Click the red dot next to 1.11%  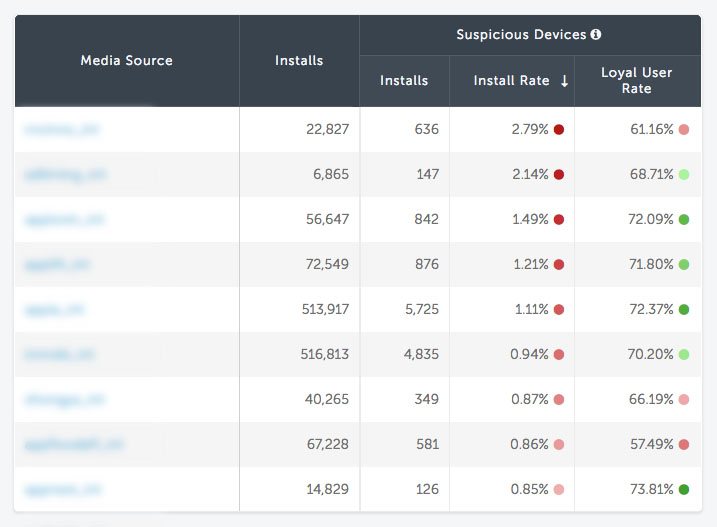559,310
